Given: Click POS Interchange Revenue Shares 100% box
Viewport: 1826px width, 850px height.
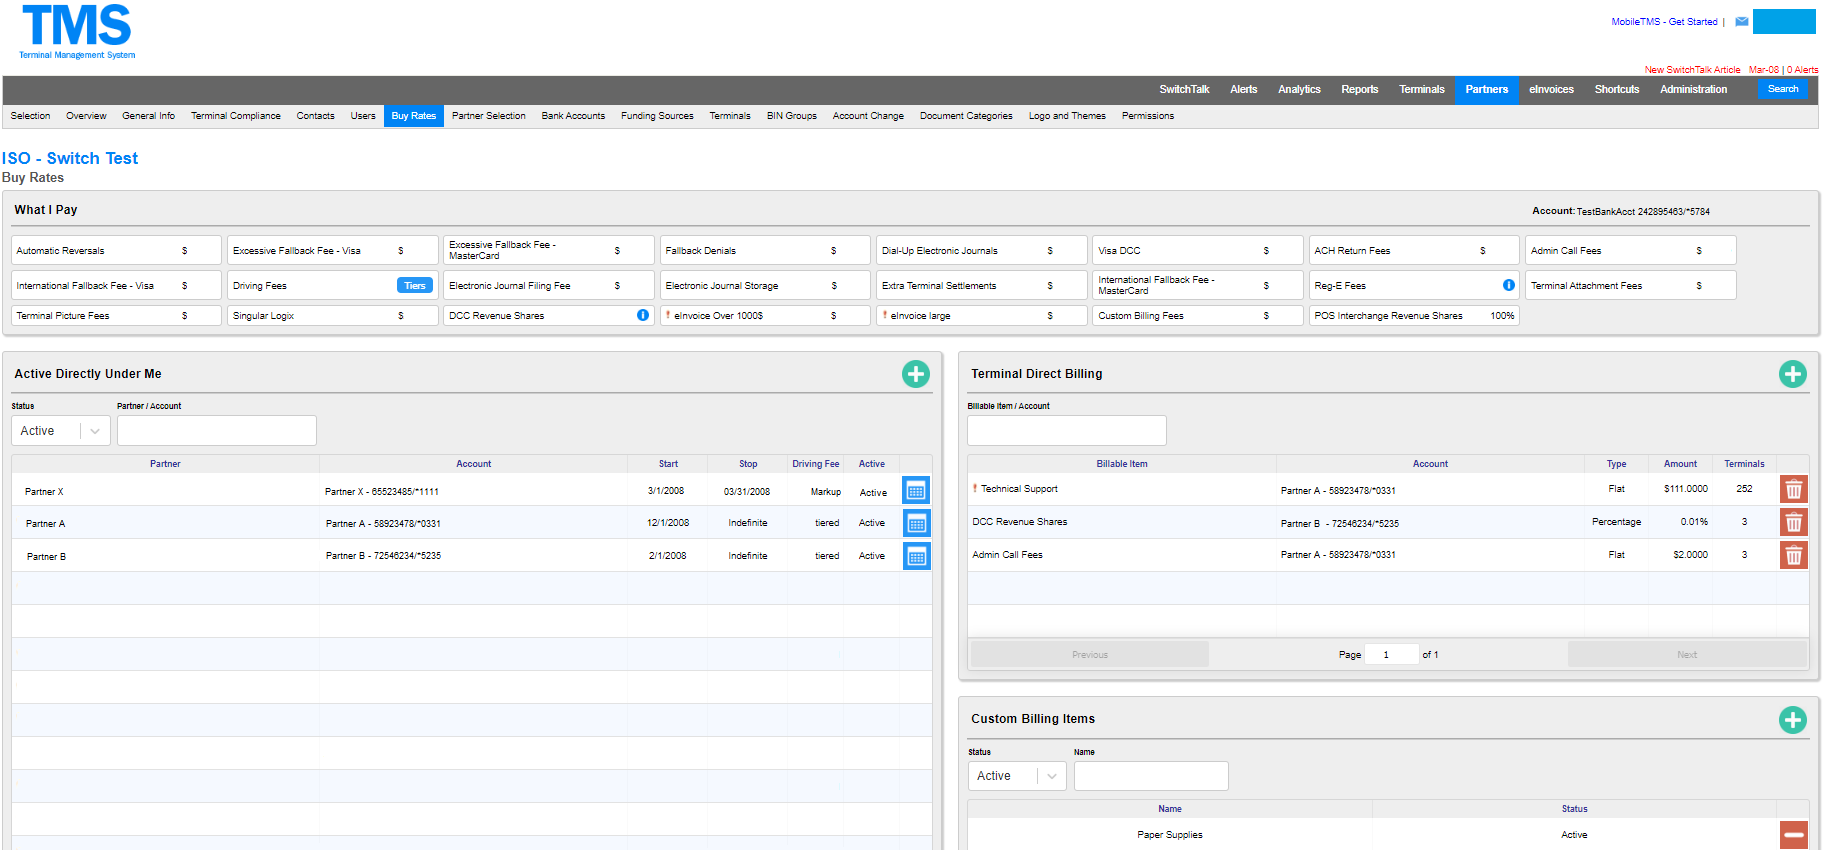Looking at the screenshot, I should (x=1414, y=315).
